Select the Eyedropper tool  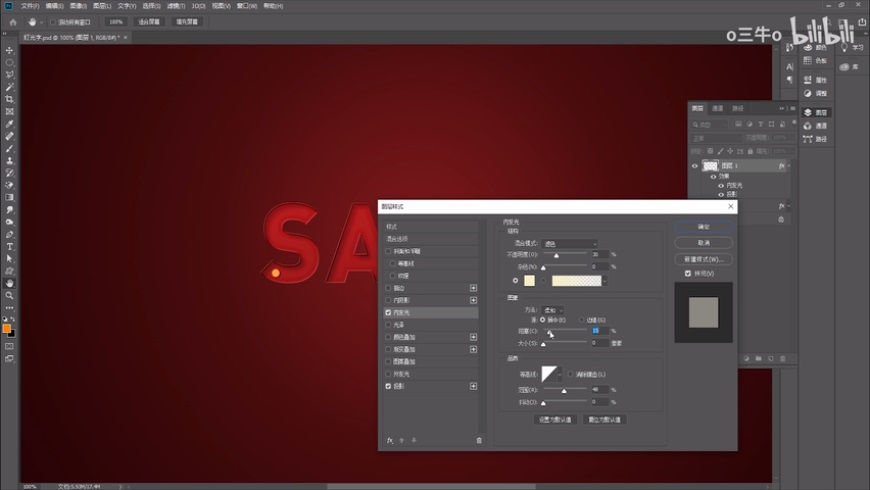[x=10, y=124]
